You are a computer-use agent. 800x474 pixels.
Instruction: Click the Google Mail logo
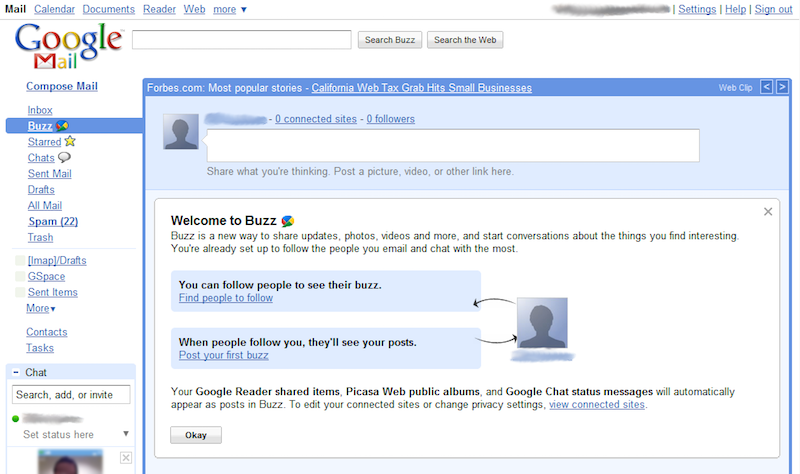(68, 45)
